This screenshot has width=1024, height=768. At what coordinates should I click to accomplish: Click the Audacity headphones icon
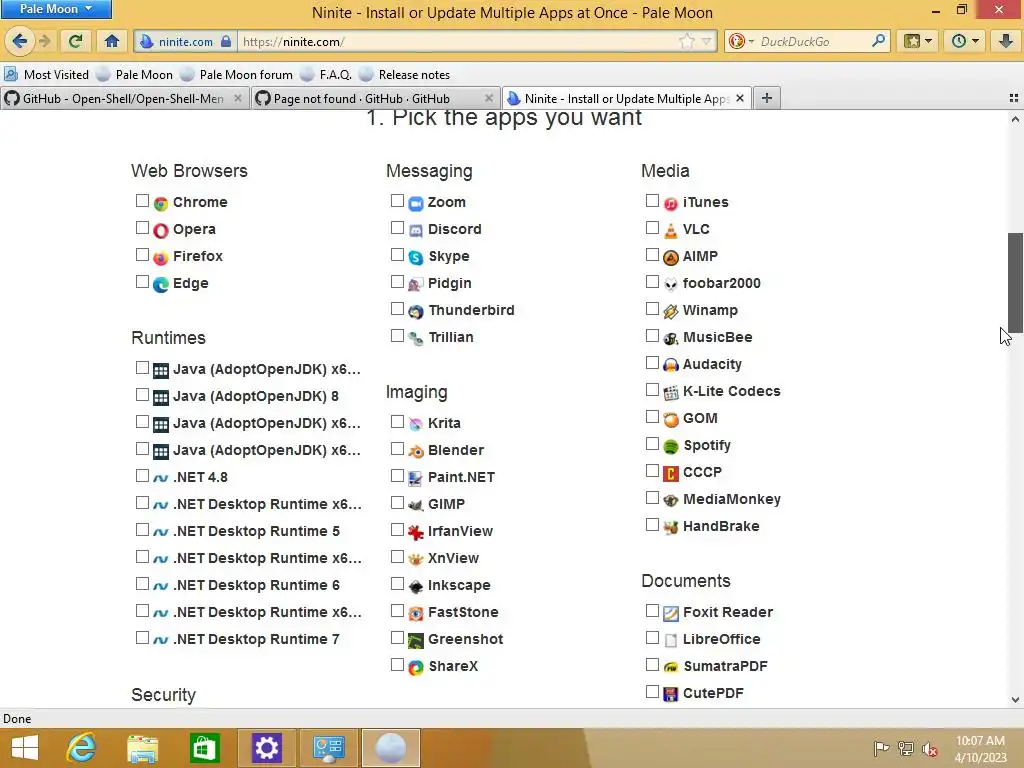coord(671,365)
